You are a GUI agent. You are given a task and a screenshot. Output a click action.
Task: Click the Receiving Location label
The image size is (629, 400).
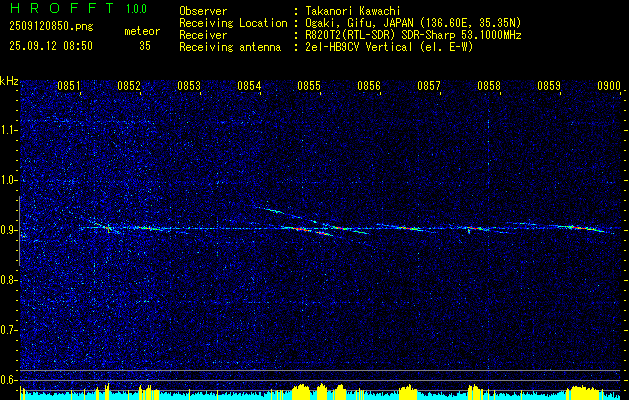[x=233, y=23]
